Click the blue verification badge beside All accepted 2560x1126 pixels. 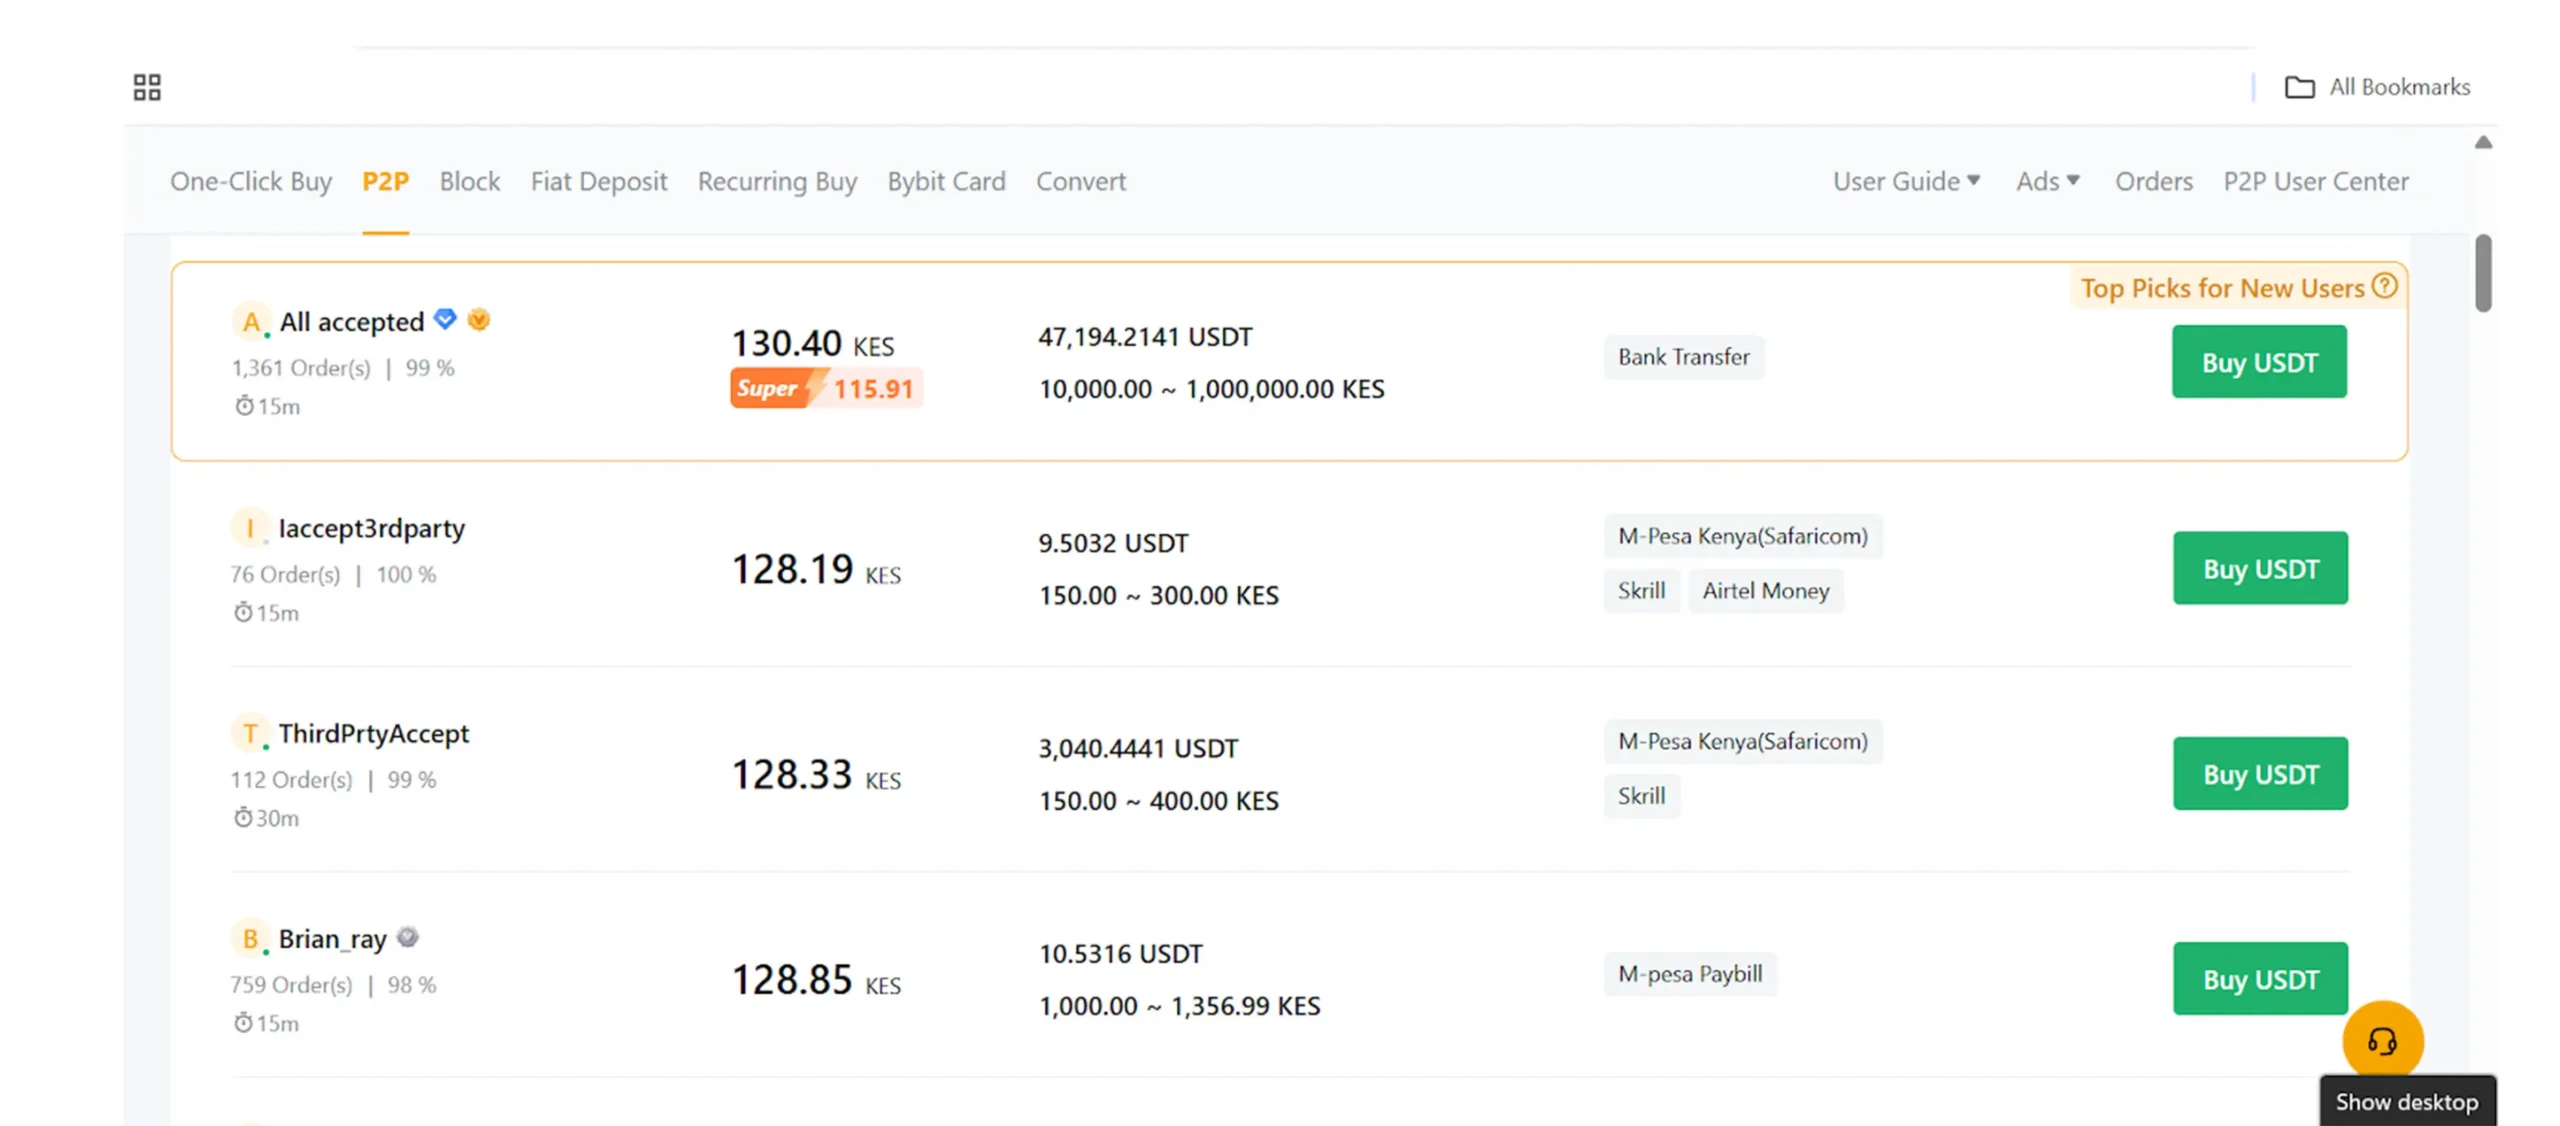point(445,319)
